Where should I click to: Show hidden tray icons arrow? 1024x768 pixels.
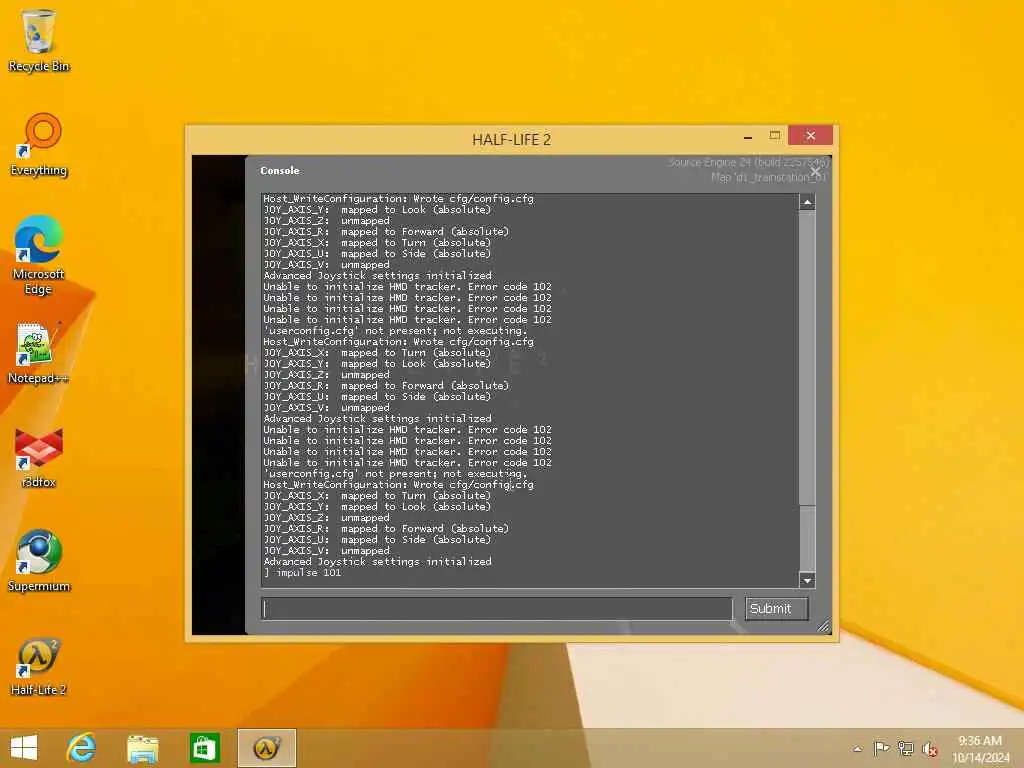[x=857, y=749]
